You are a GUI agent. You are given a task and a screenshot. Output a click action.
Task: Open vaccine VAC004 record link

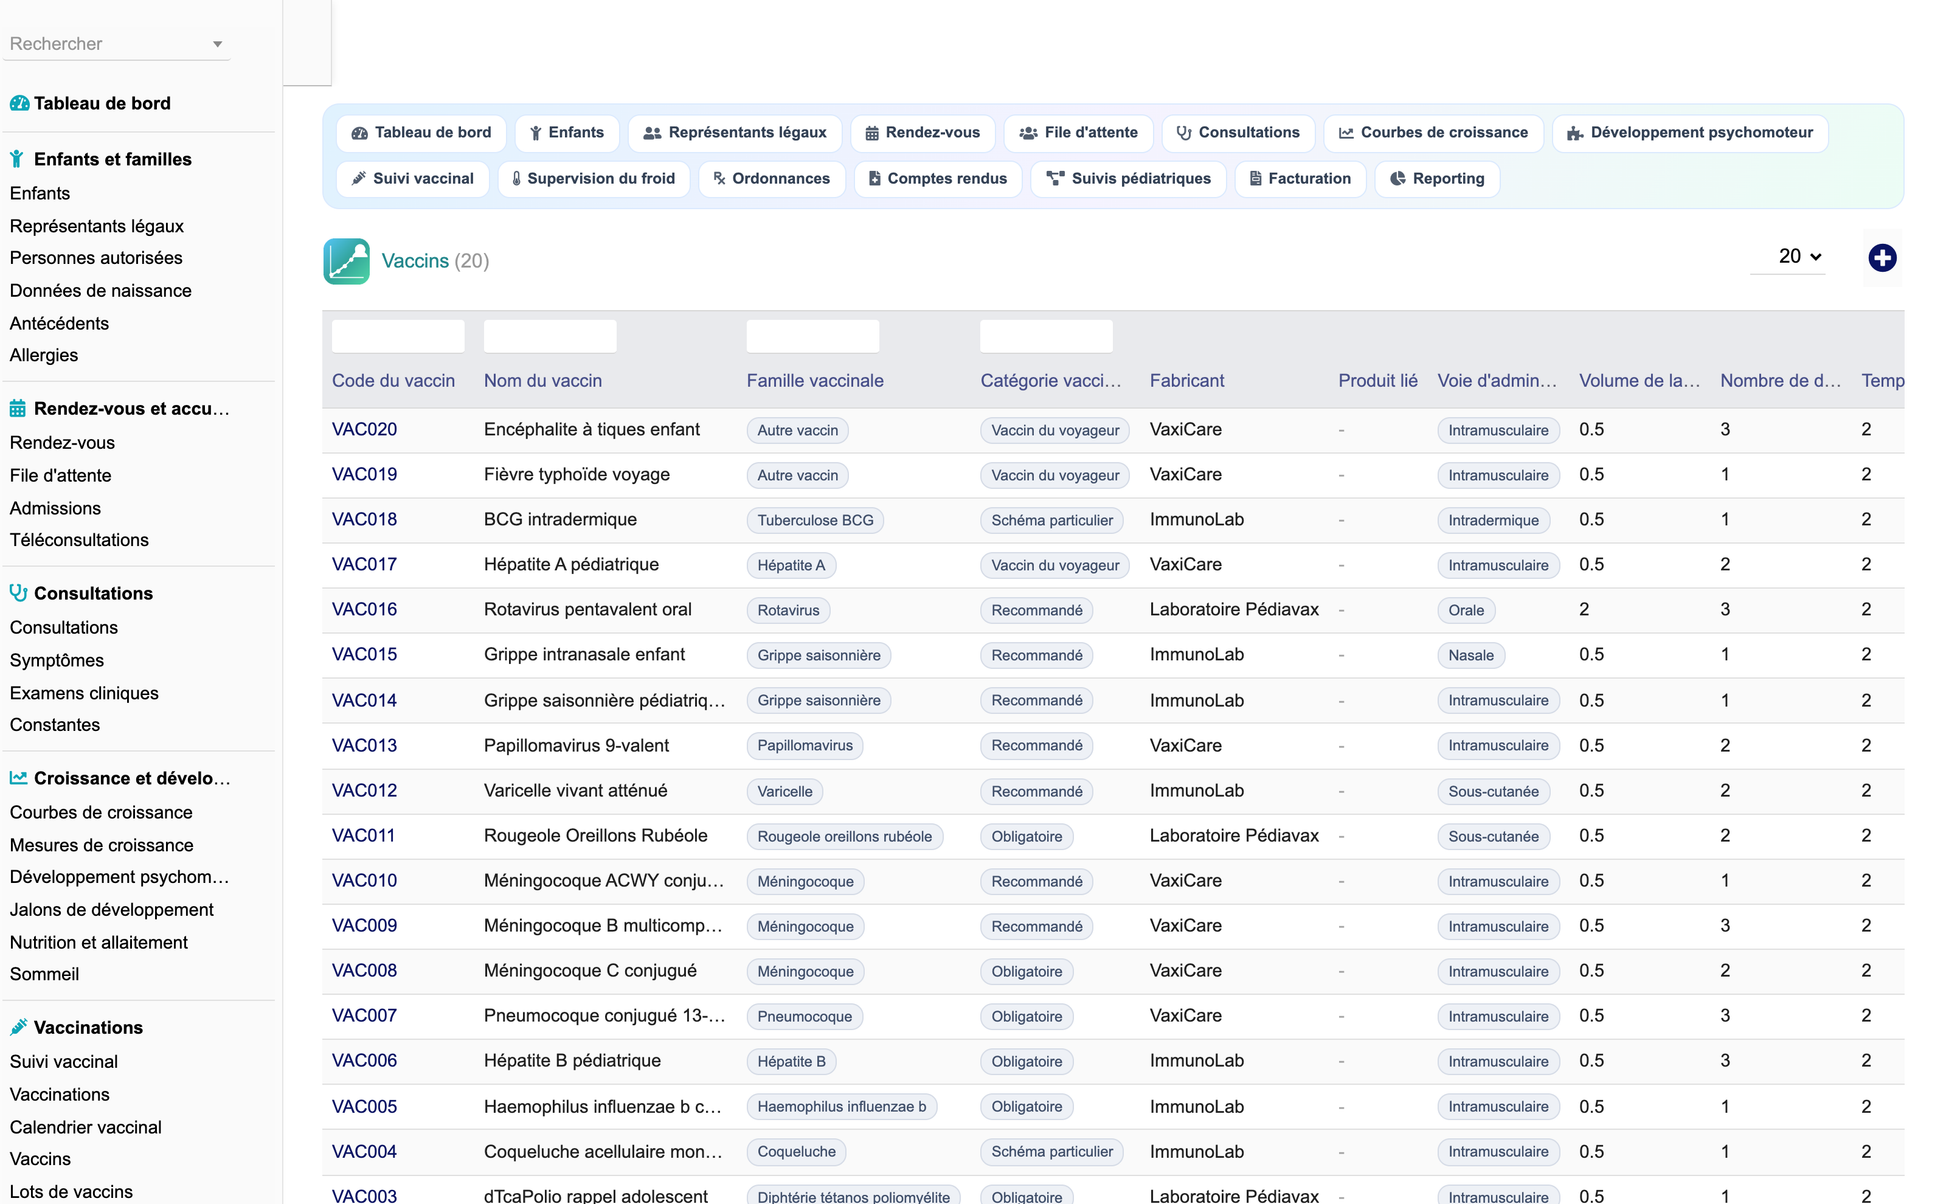[x=364, y=1152]
